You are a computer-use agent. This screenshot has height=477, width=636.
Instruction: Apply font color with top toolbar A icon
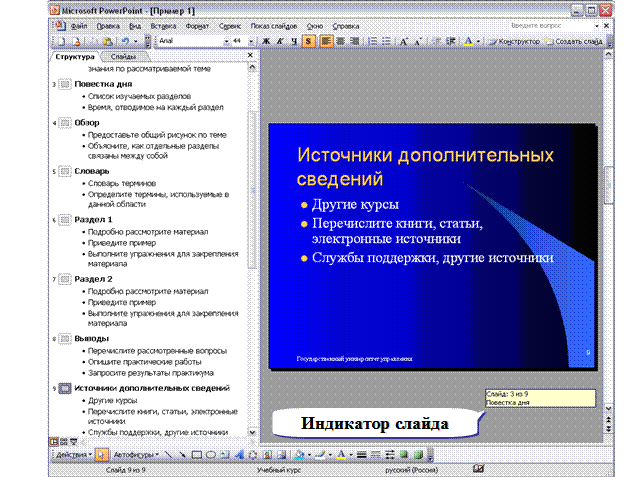tap(468, 41)
